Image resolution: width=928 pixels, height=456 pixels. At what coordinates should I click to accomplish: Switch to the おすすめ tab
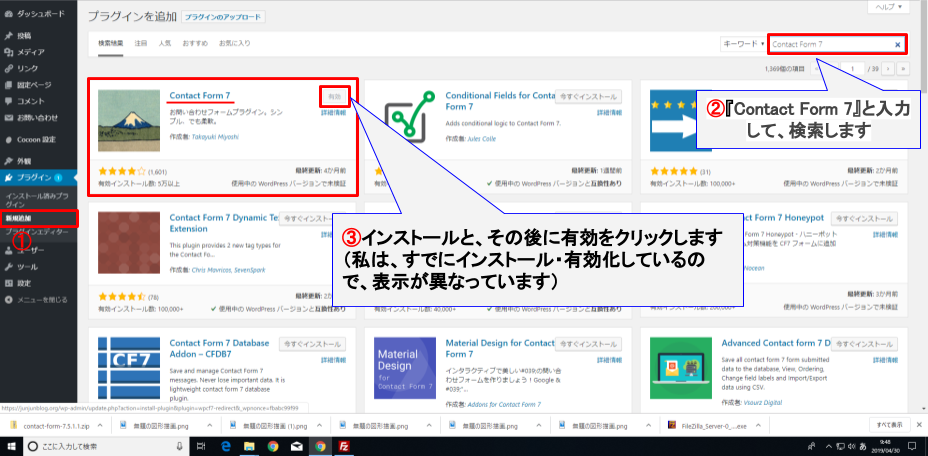click(195, 43)
